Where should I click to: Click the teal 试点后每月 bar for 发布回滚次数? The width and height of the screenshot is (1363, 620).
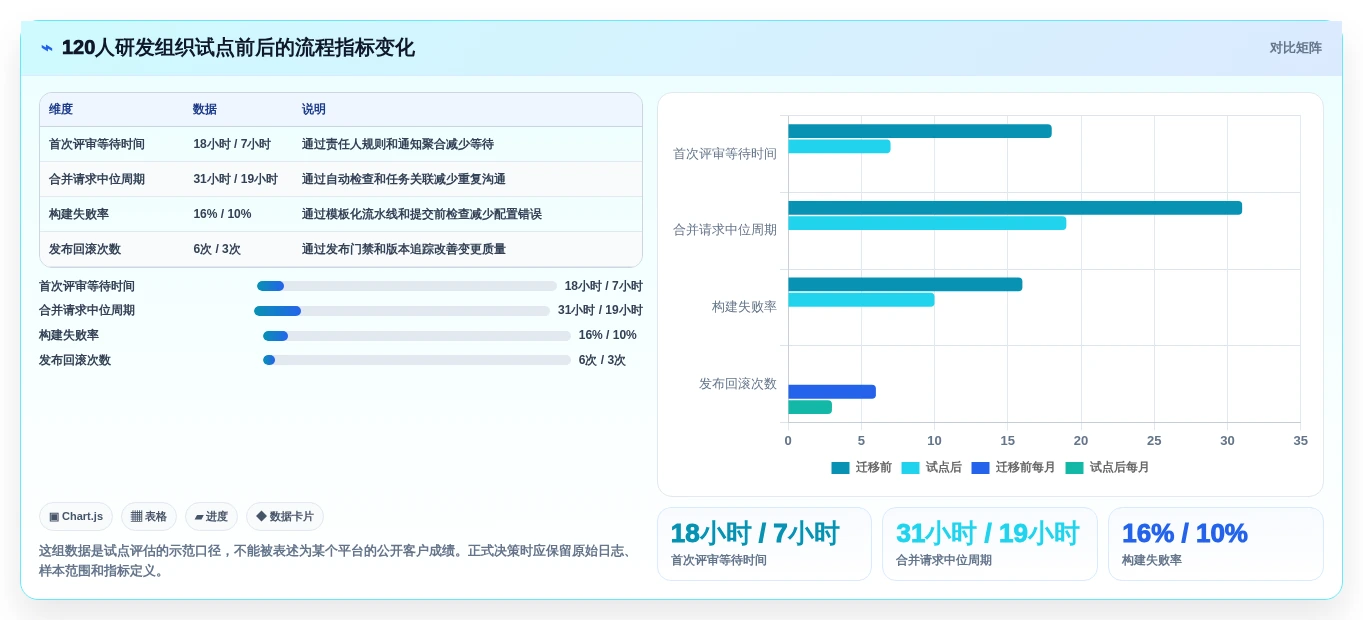pos(810,407)
